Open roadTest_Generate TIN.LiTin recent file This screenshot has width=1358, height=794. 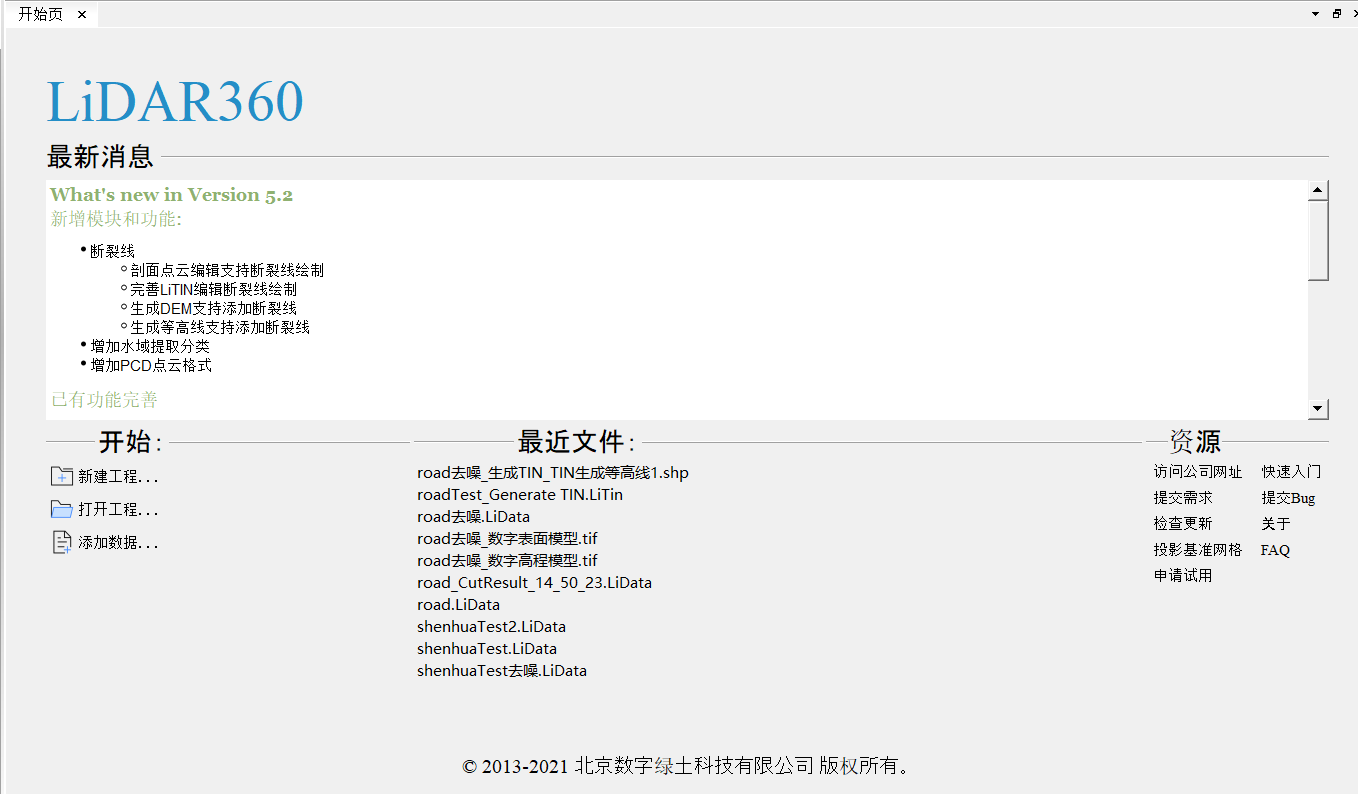coord(520,495)
